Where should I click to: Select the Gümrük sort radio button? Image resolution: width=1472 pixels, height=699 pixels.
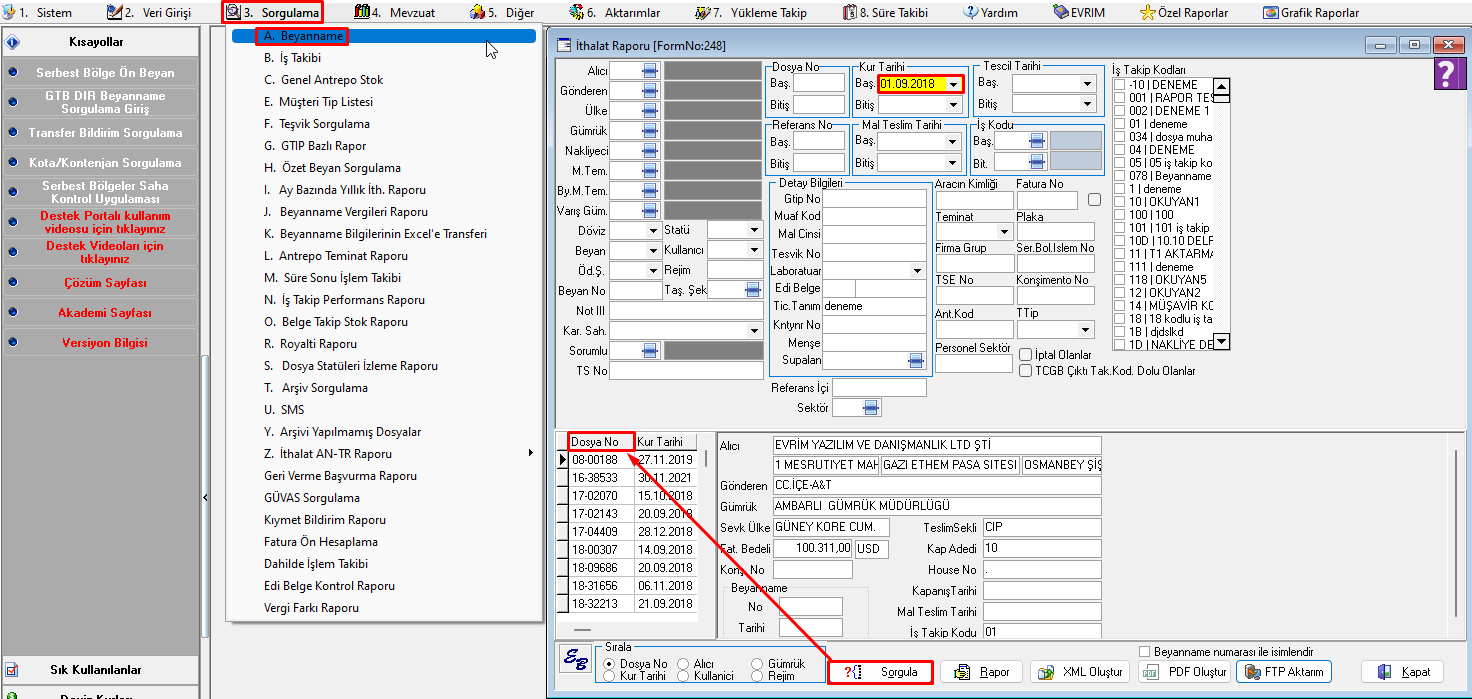point(757,664)
